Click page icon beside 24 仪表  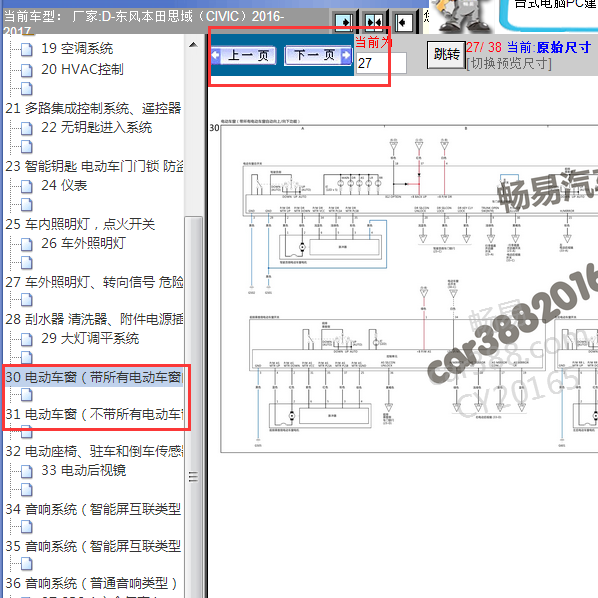[x=26, y=186]
